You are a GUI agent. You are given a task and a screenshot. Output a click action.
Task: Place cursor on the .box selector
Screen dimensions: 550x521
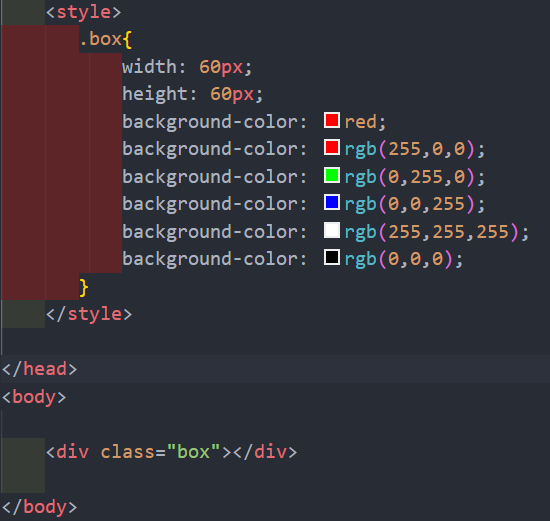click(100, 39)
